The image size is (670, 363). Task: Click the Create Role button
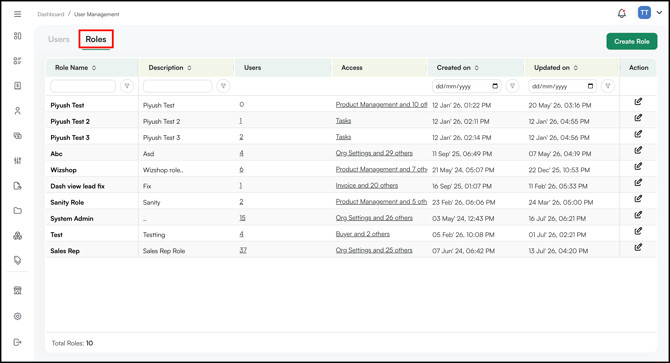tap(632, 41)
